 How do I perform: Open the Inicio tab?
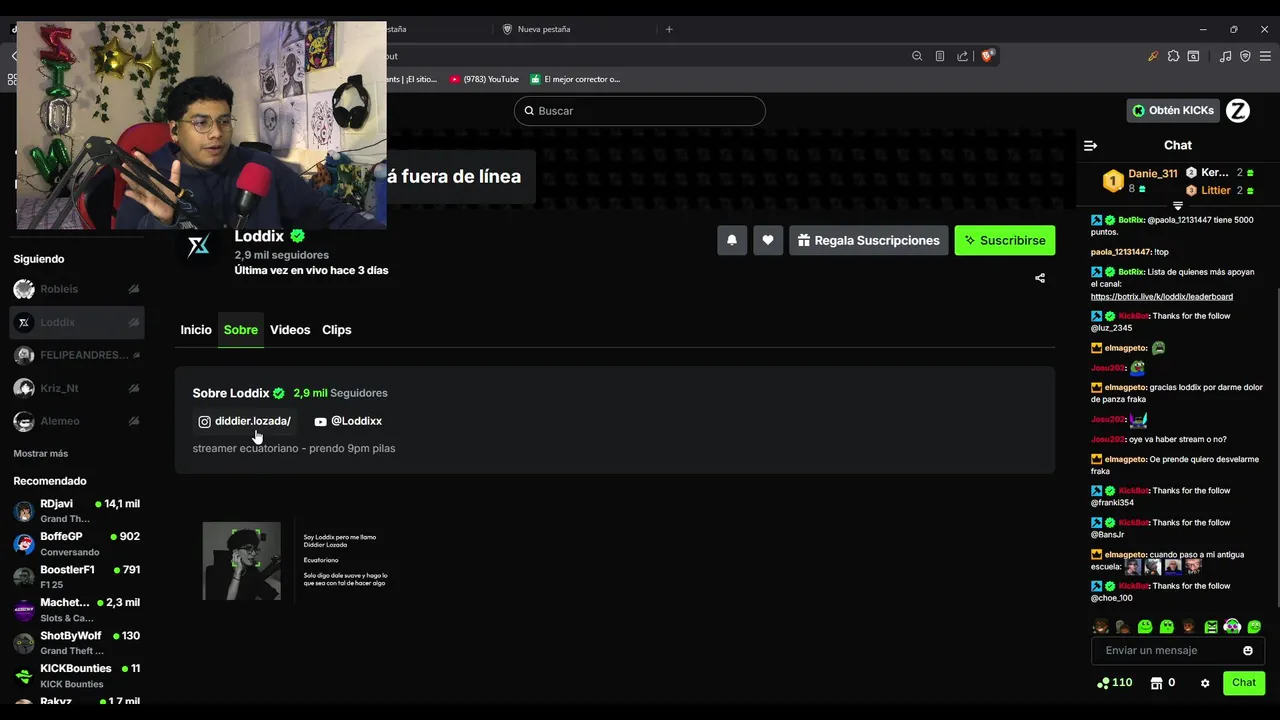coord(196,330)
